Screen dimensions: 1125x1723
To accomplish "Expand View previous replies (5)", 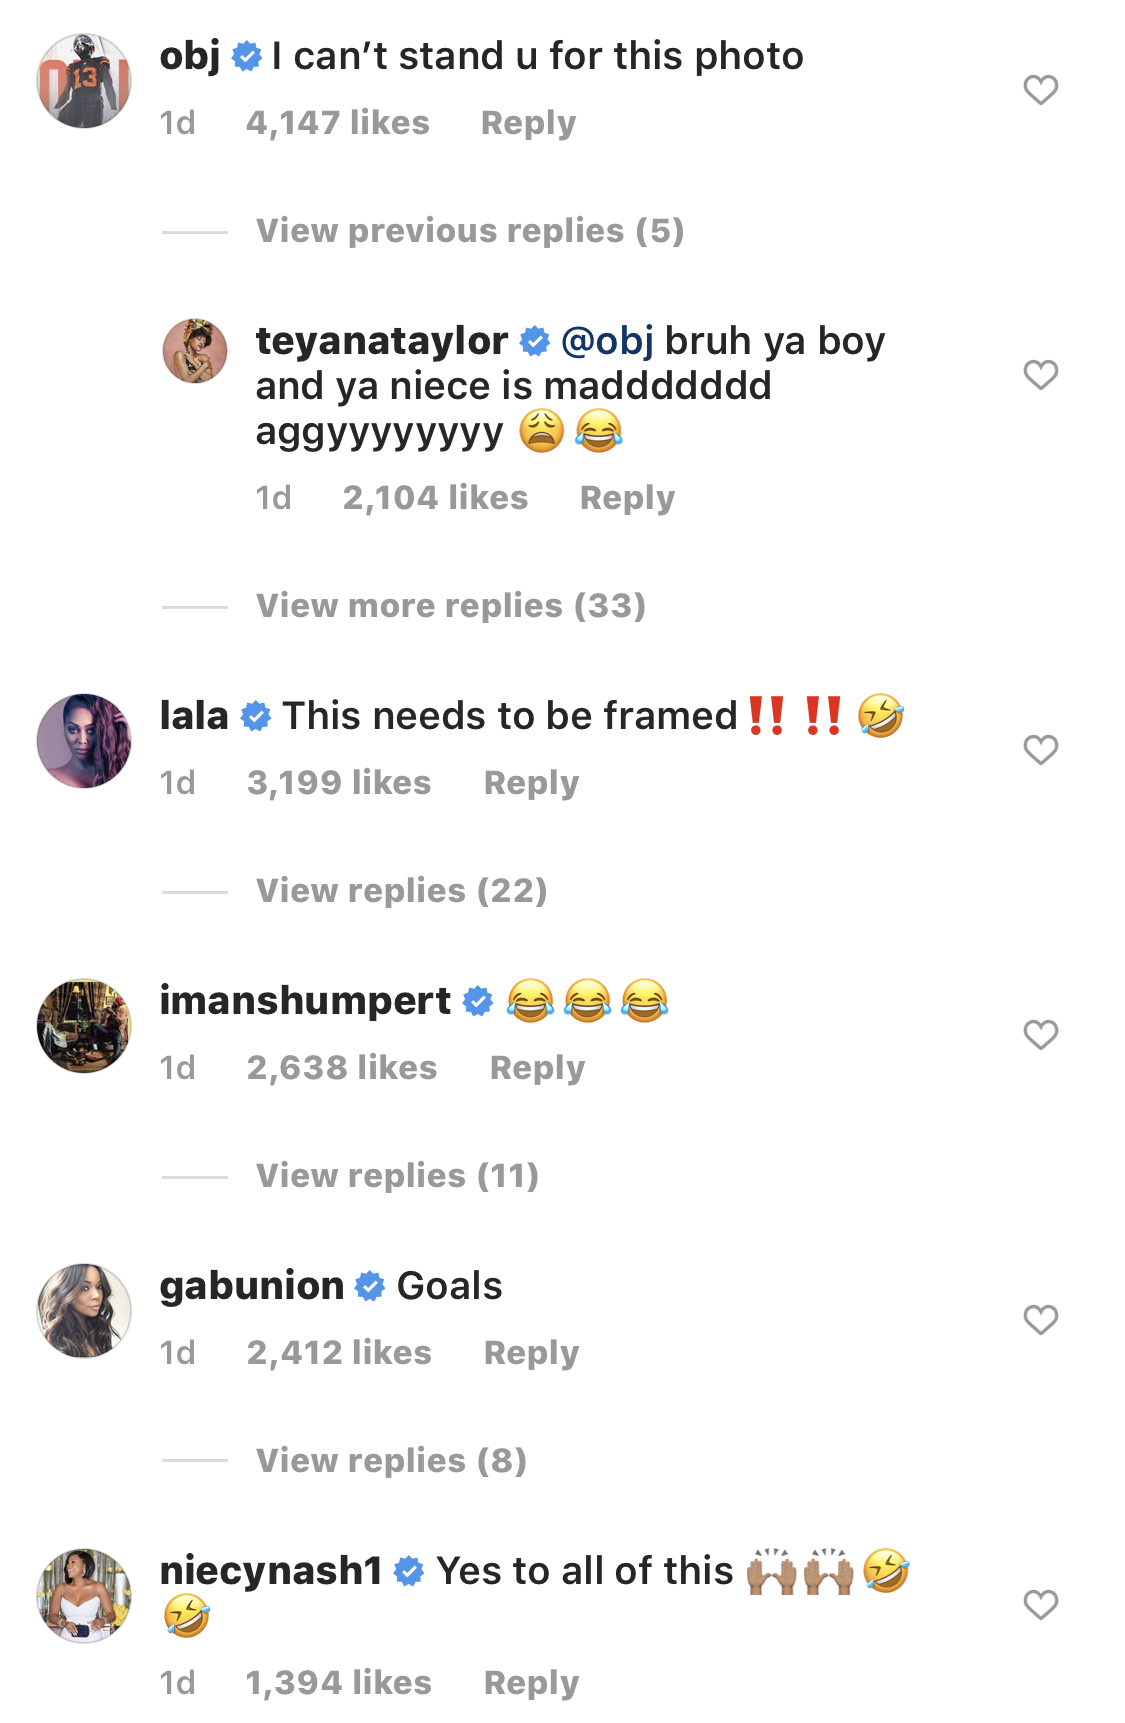I will (470, 231).
